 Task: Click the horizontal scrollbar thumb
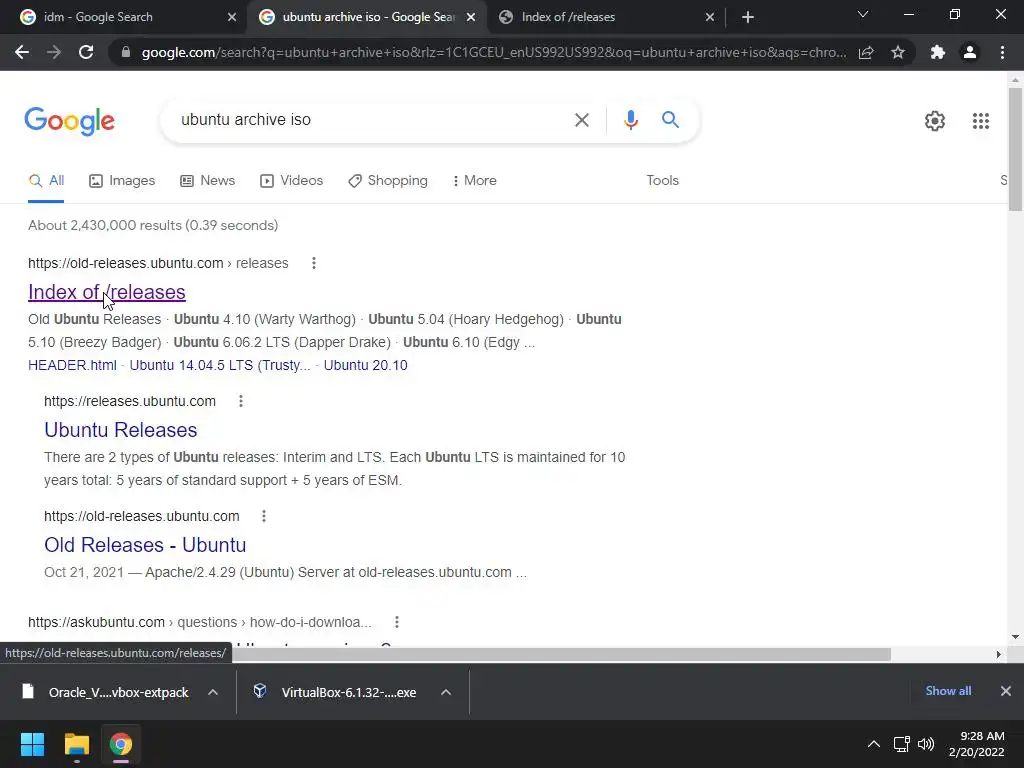tap(562, 654)
